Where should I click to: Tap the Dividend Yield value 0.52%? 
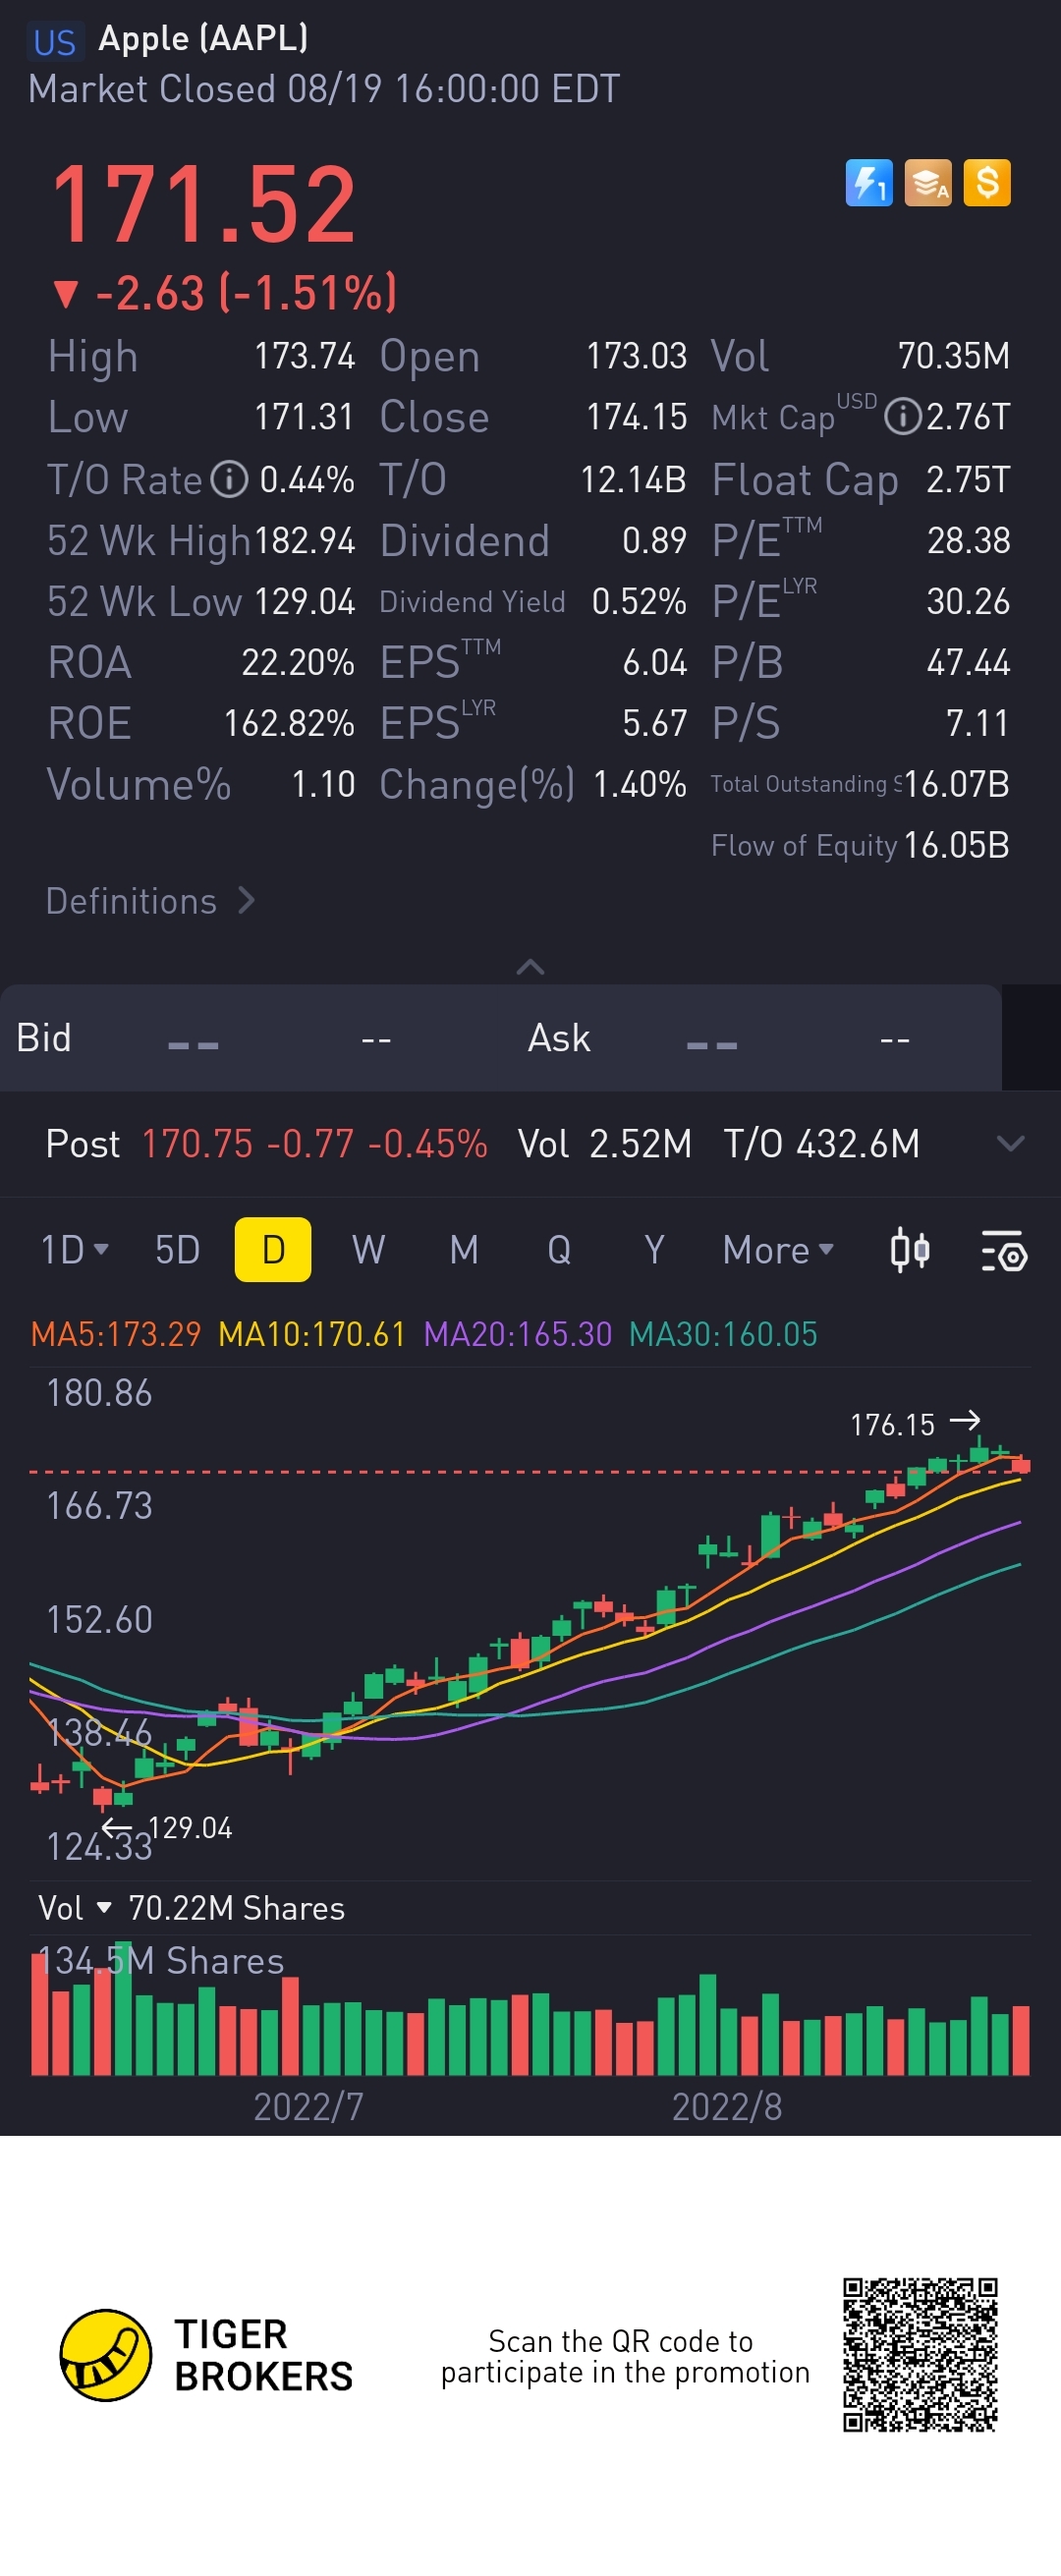pyautogui.click(x=638, y=602)
